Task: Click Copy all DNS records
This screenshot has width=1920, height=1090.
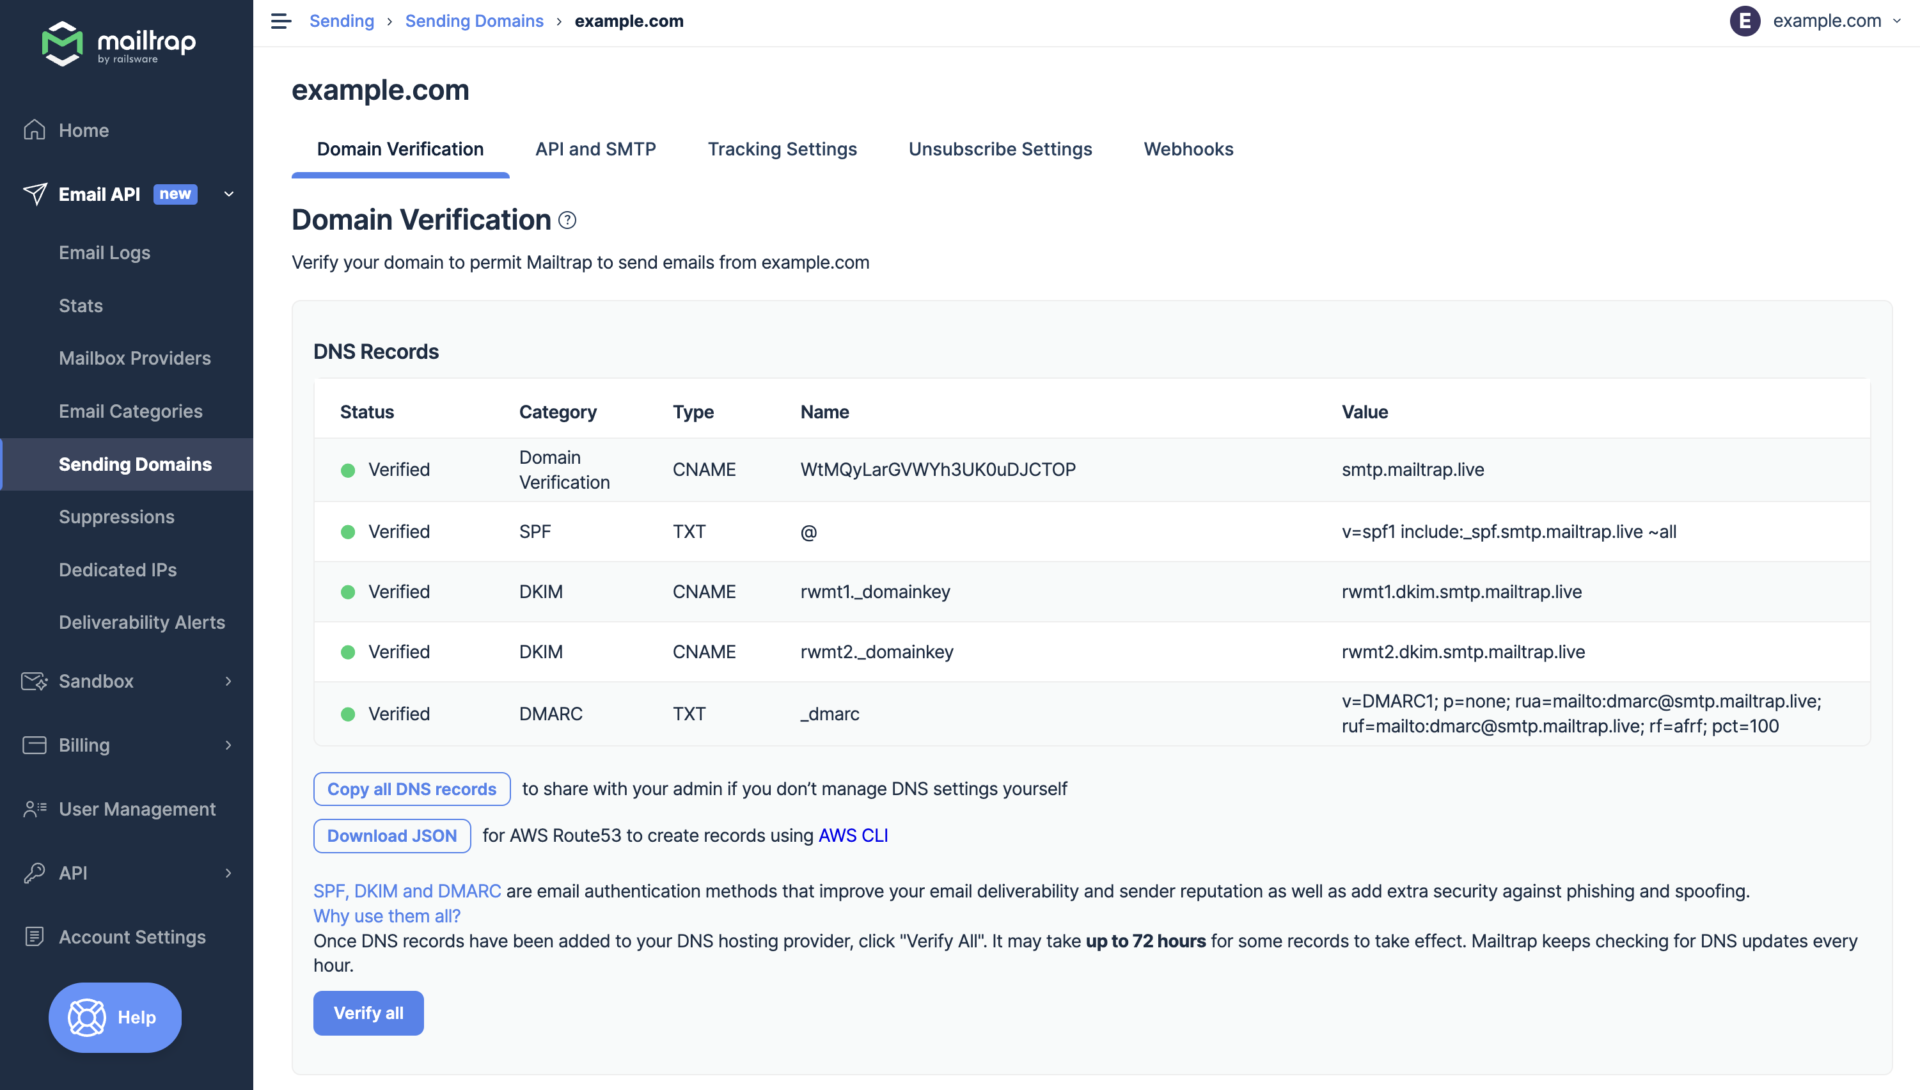Action: tap(411, 789)
